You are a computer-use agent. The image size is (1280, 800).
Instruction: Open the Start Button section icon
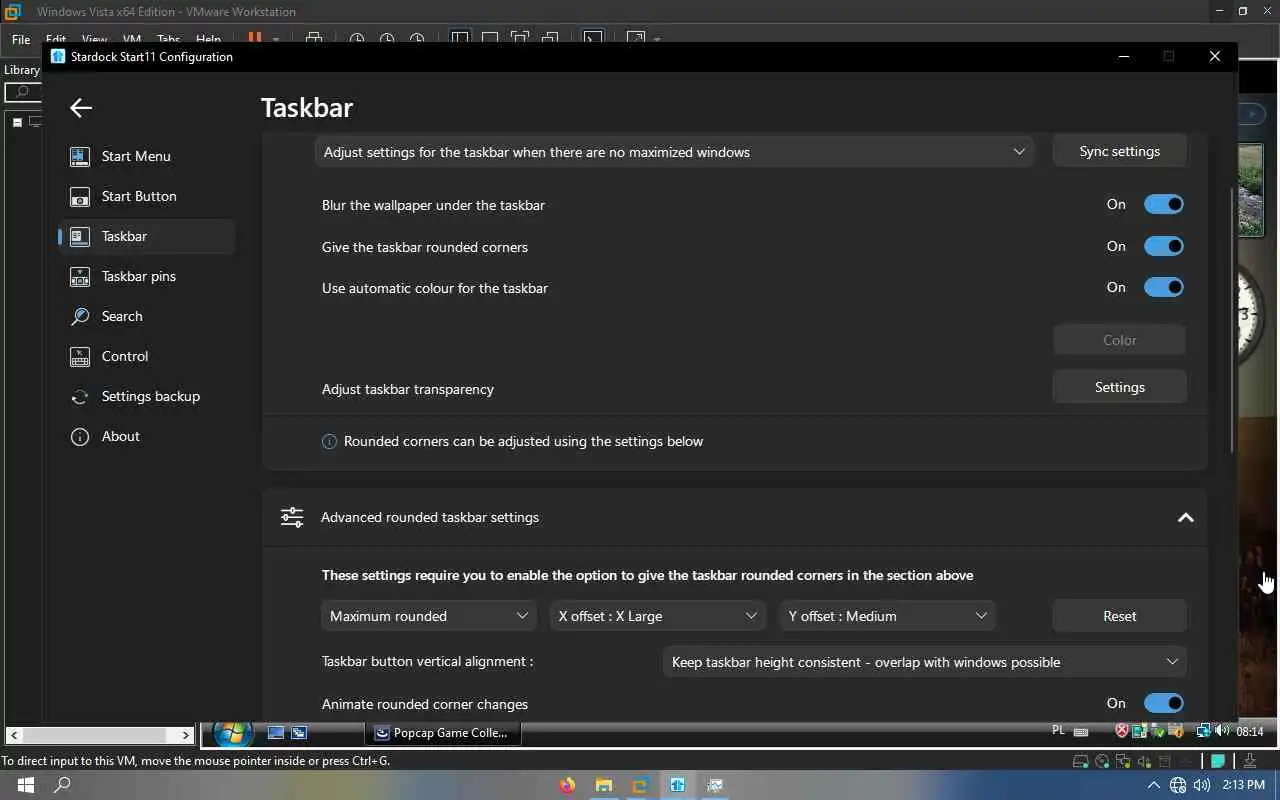(x=80, y=196)
